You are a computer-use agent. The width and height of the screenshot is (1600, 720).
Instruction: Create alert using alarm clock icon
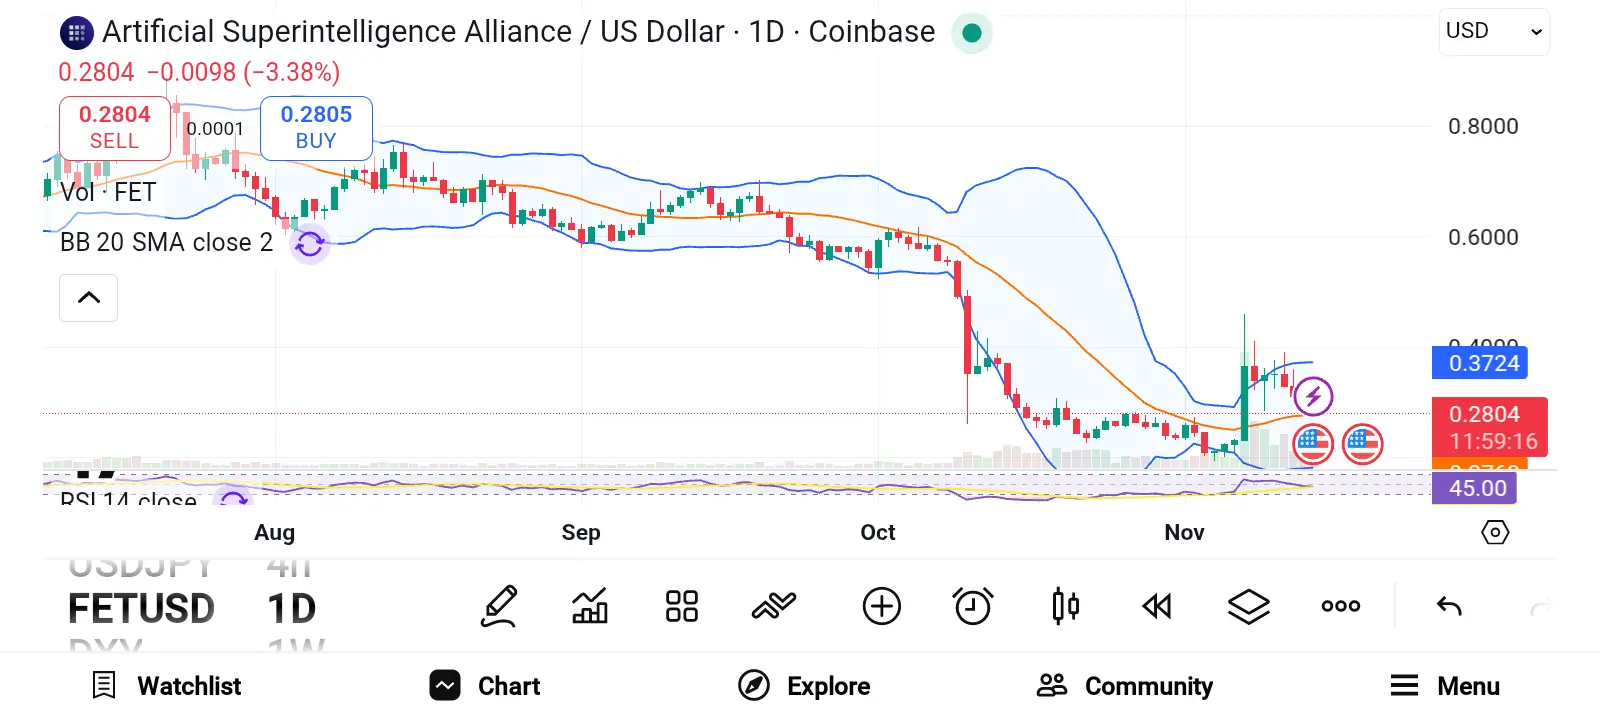click(972, 606)
